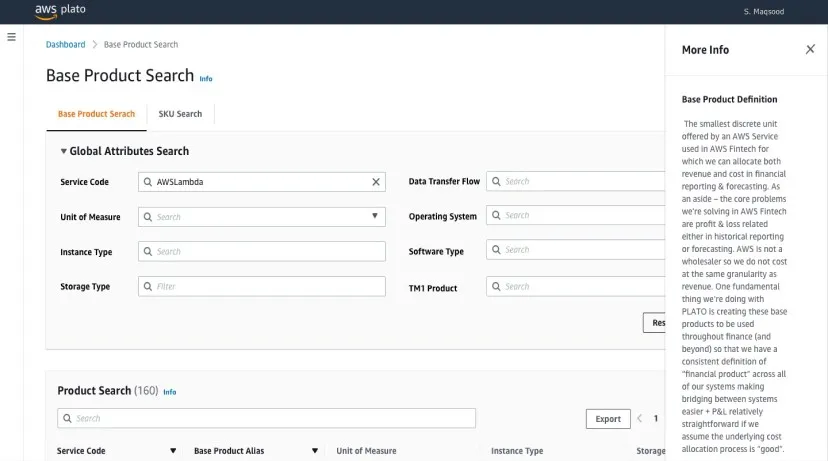Focus the Software Type search field
This screenshot has height=461, width=828.
(x=576, y=249)
